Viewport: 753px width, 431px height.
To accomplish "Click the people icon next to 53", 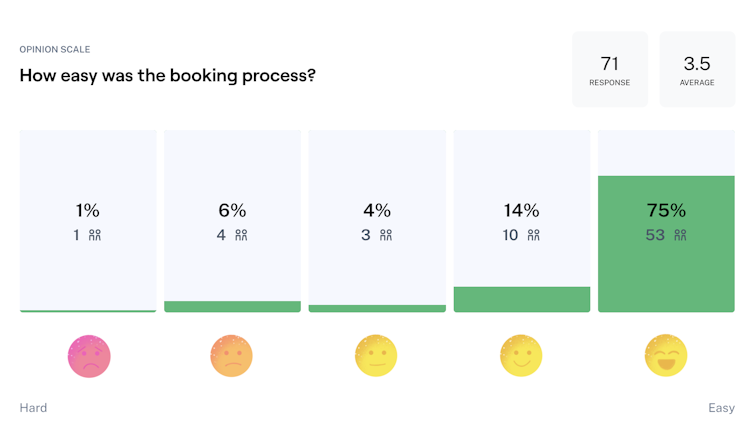I will [x=680, y=235].
